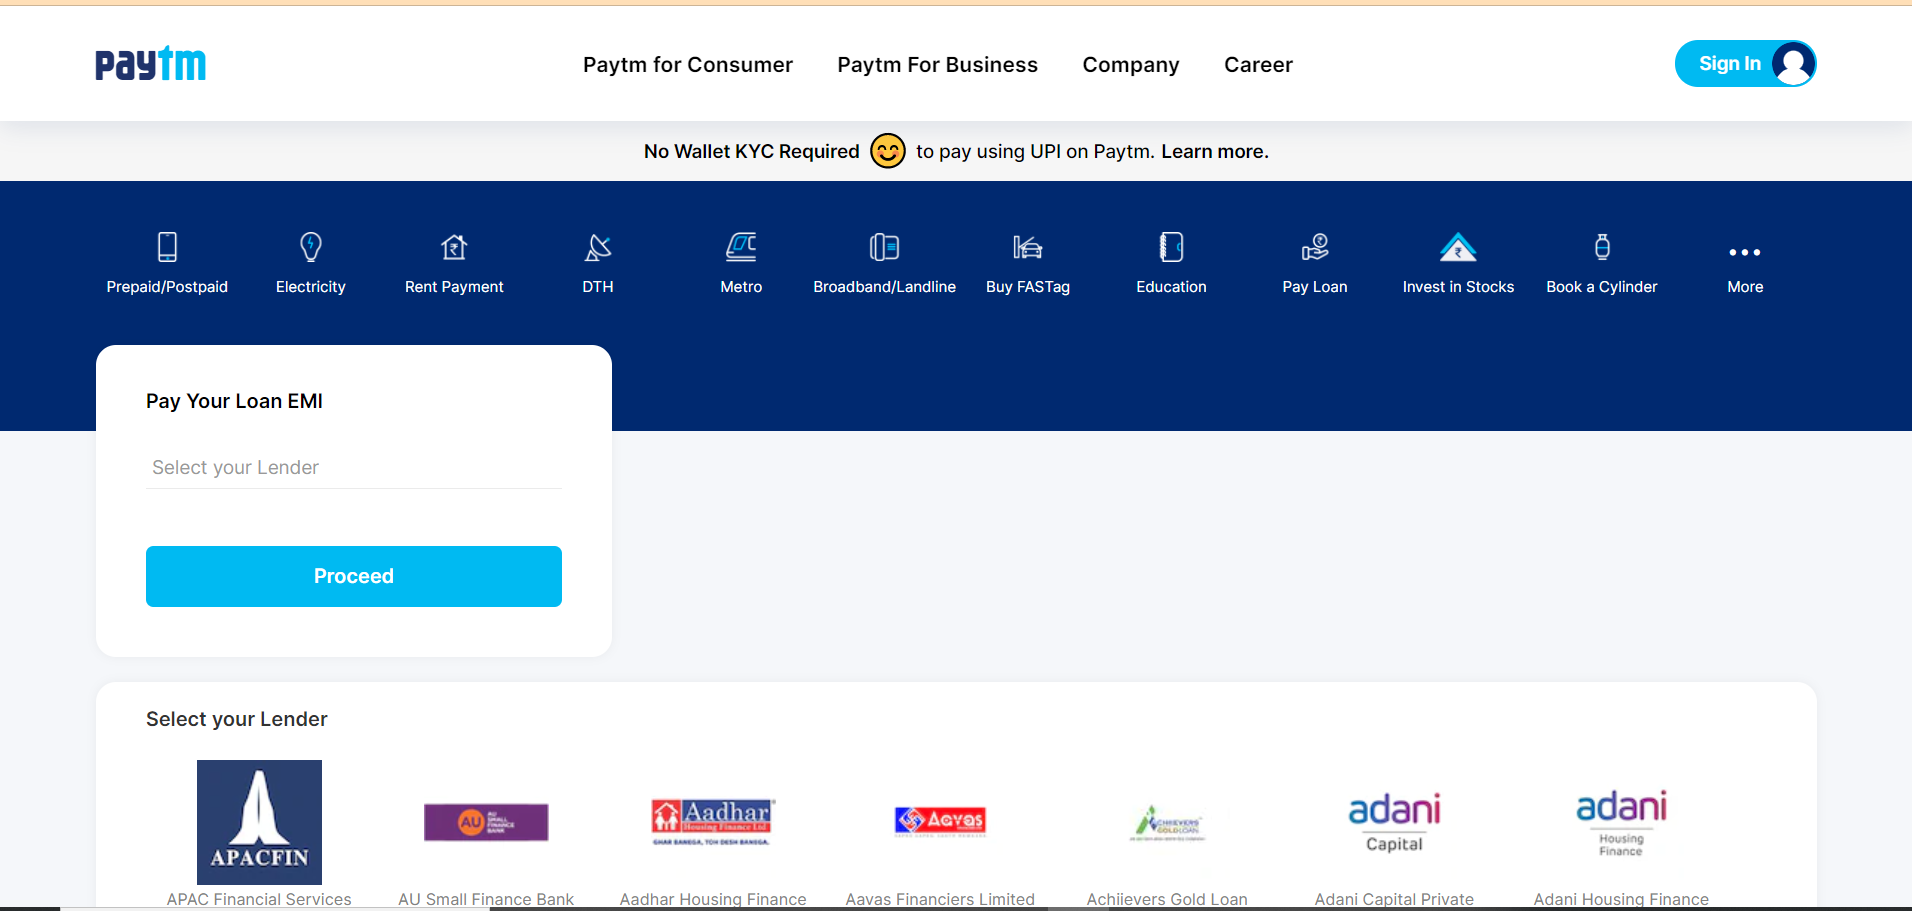Select the AU Small Finance Bank logo
The width and height of the screenshot is (1912, 911).
coord(486,822)
